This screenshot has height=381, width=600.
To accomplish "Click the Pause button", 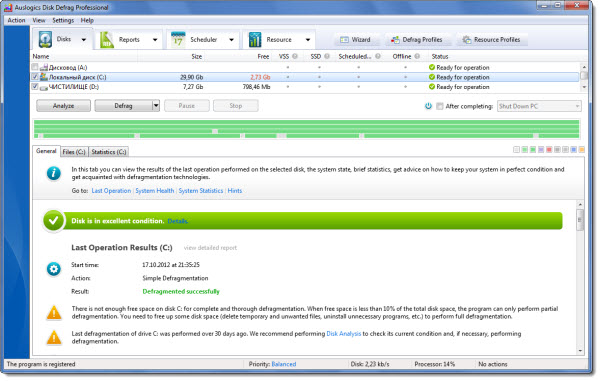I will coord(187,106).
